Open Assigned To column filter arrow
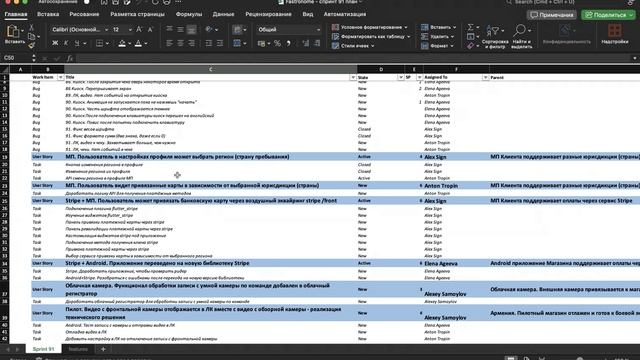The image size is (640, 360). pos(485,77)
